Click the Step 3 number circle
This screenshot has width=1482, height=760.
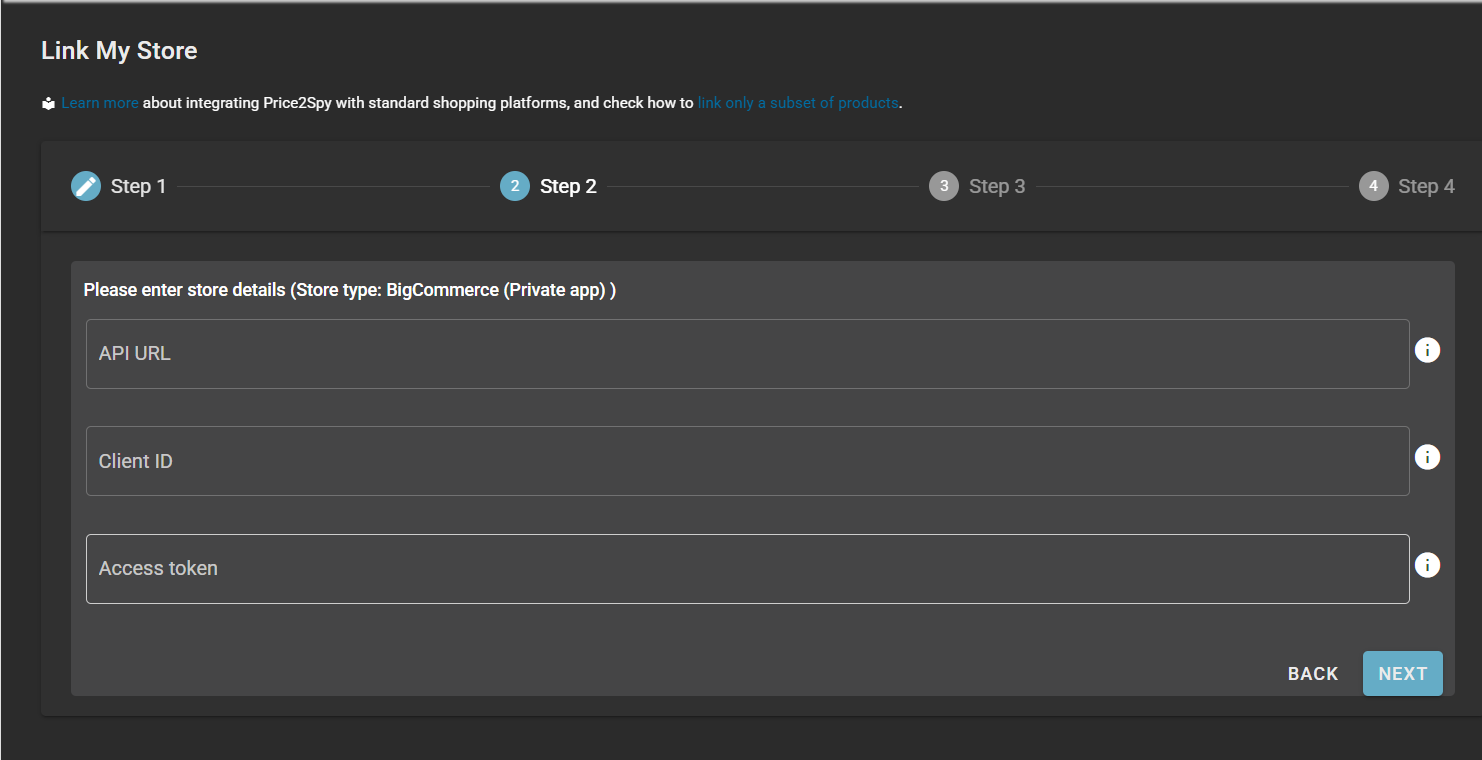click(944, 186)
